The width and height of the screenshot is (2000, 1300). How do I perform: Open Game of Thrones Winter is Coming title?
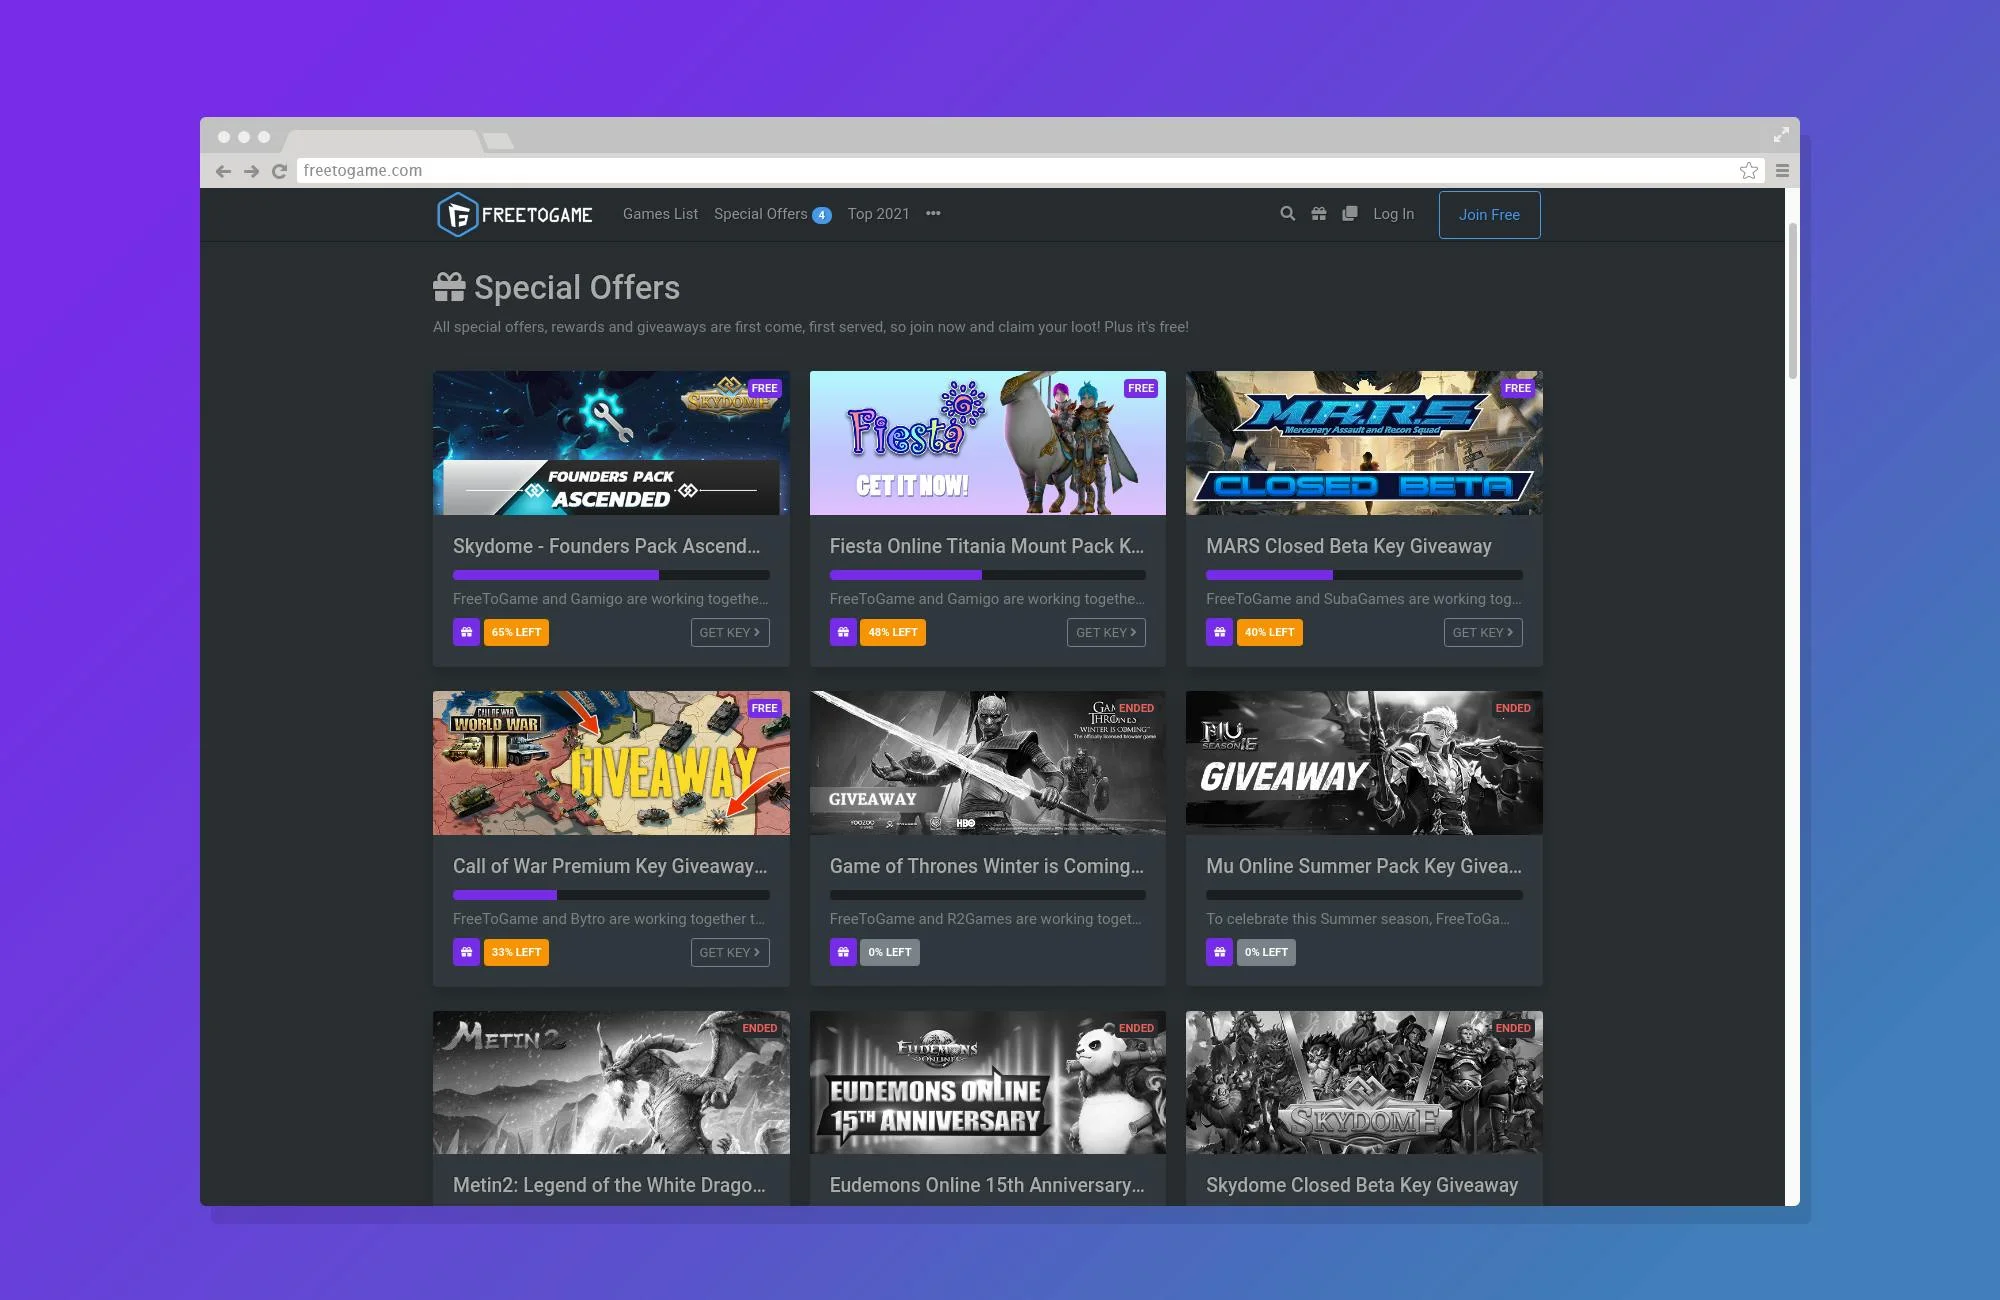[x=986, y=866]
